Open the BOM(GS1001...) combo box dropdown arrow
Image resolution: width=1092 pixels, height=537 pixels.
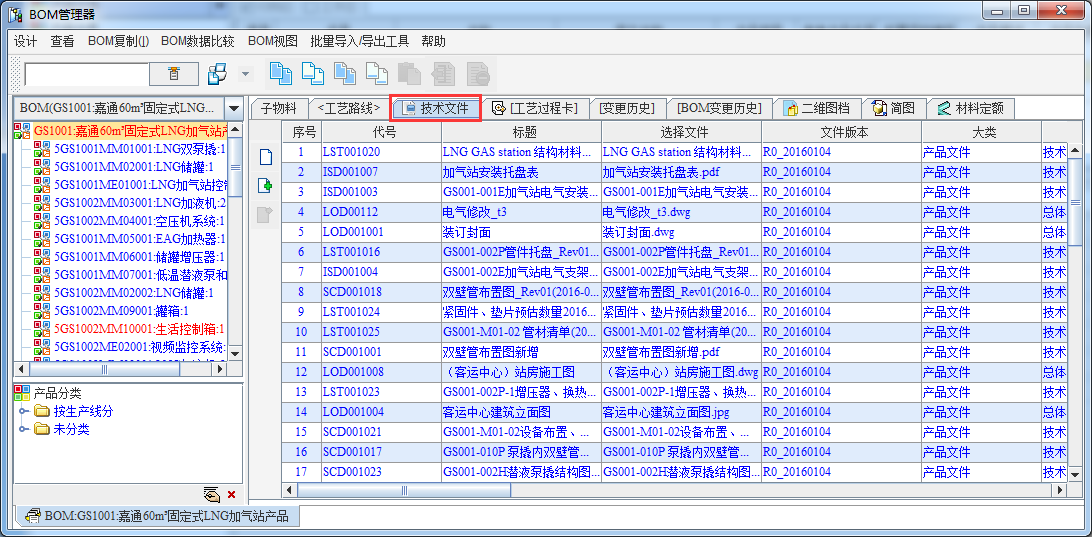click(x=234, y=109)
